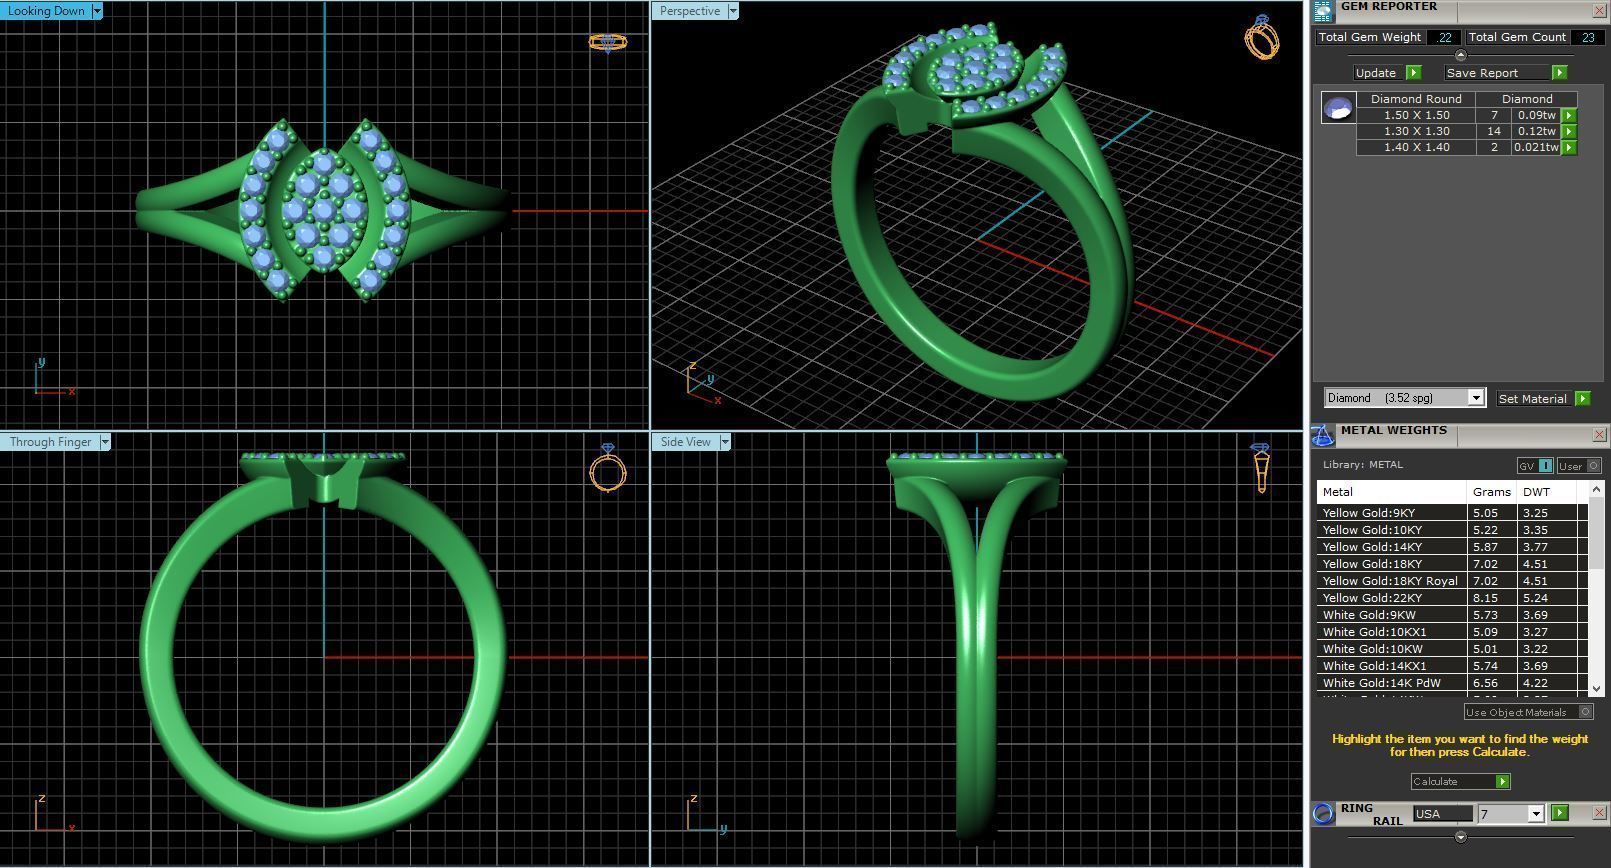Close the Metal Weights panel
Screen dimensions: 1611x868
[x=1598, y=435]
